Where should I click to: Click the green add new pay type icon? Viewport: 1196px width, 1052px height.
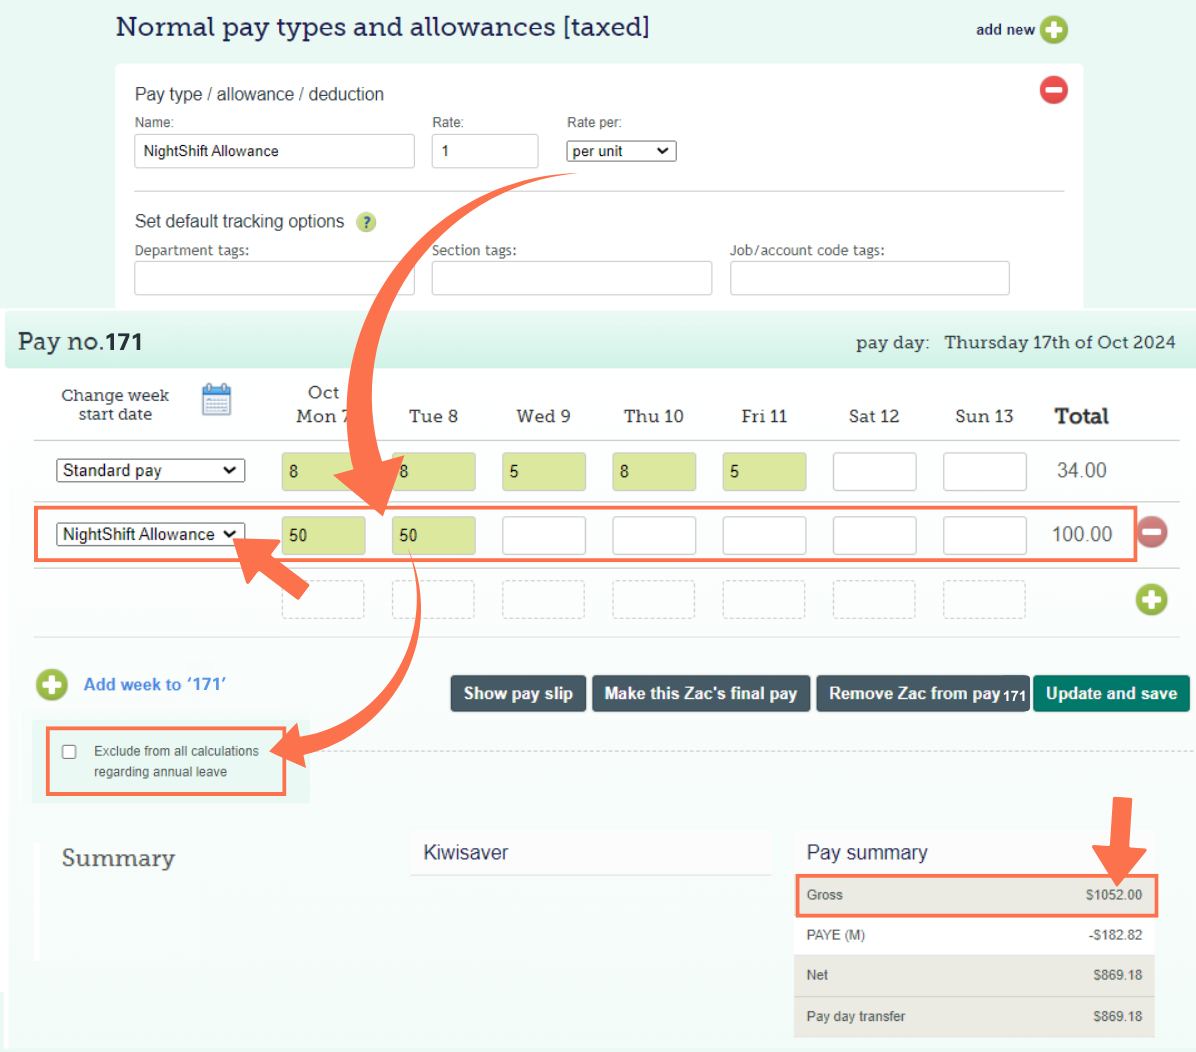click(x=1055, y=30)
